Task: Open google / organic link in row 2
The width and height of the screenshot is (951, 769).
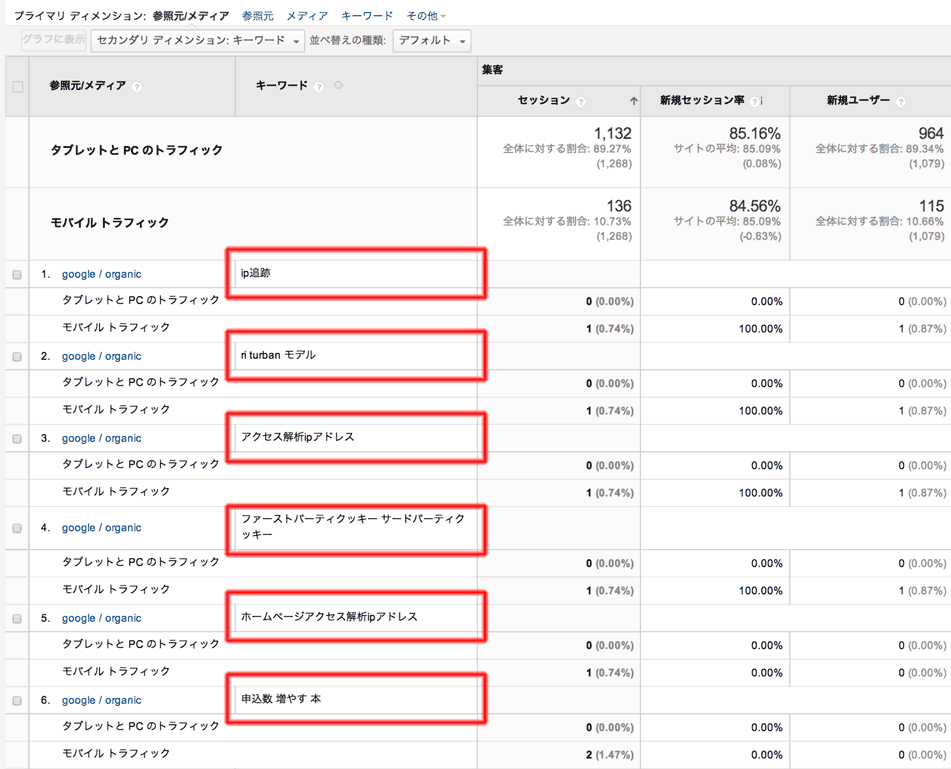Action: (101, 356)
